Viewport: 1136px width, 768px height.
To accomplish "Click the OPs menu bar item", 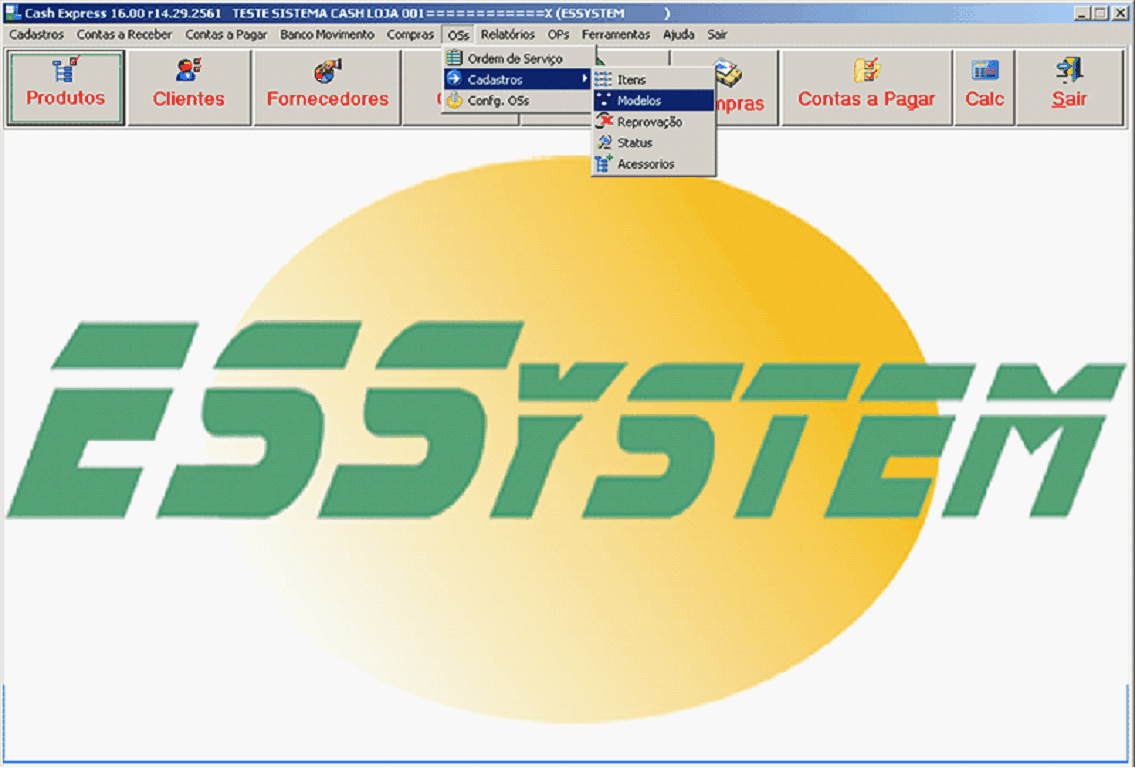I will 558,35.
